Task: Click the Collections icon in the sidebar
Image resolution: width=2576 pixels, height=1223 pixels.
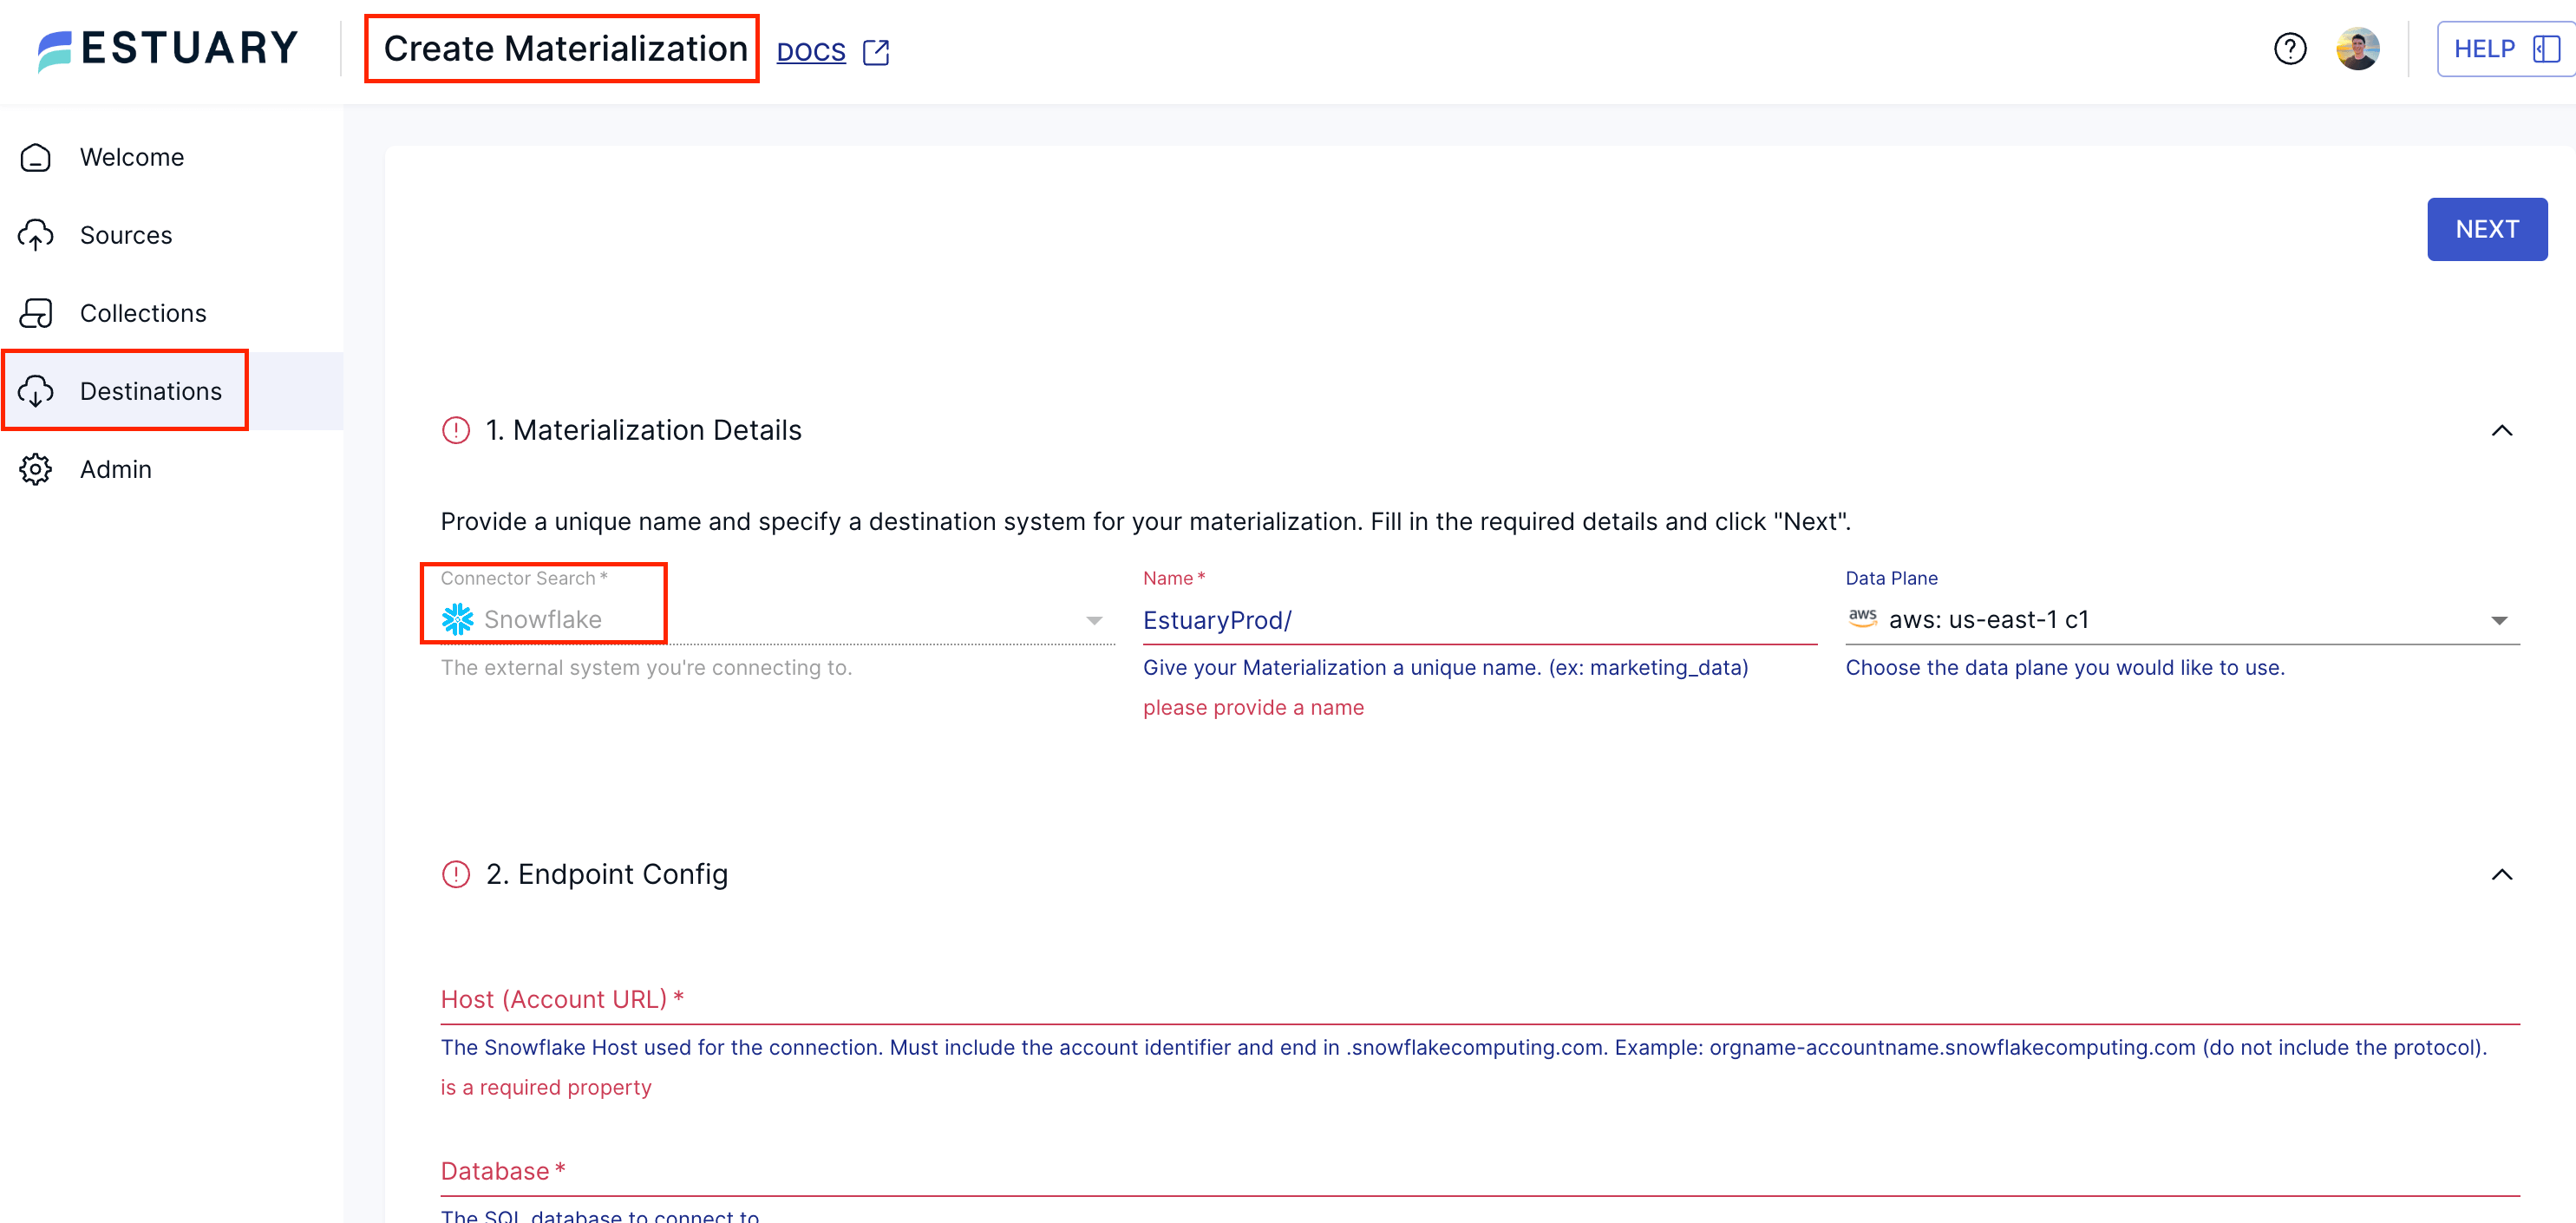Action: 36,313
